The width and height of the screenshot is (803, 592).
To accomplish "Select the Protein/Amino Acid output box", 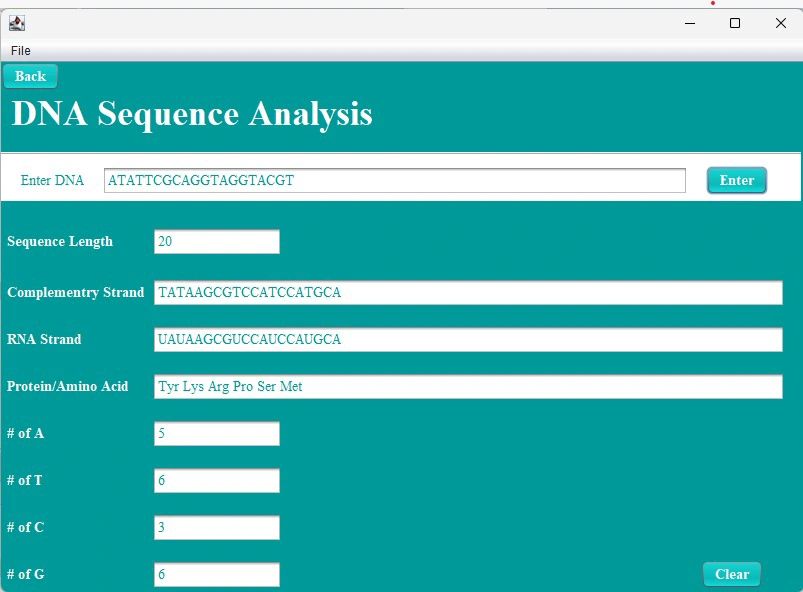I will [467, 386].
